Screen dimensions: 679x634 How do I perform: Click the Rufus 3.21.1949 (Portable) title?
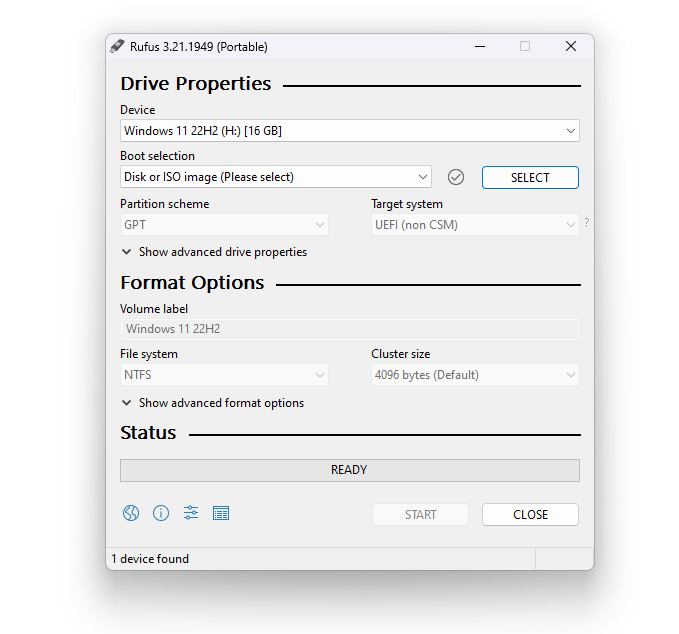[x=199, y=46]
